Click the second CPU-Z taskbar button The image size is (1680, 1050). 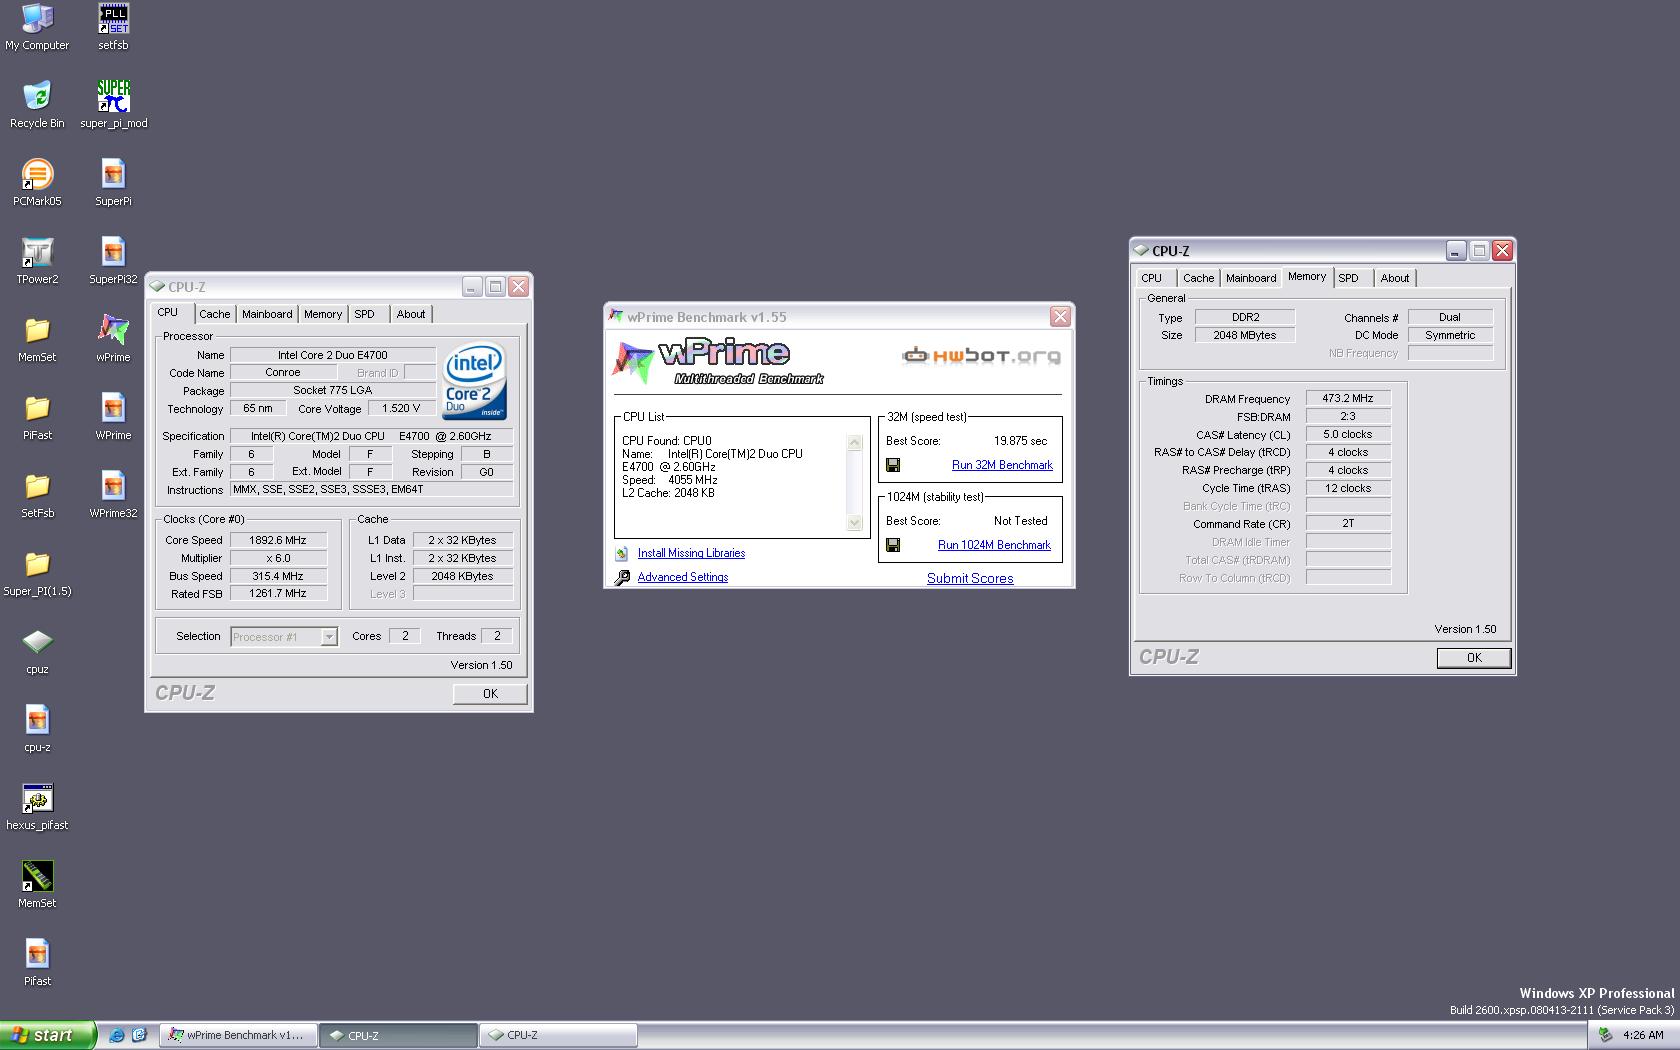click(558, 1035)
